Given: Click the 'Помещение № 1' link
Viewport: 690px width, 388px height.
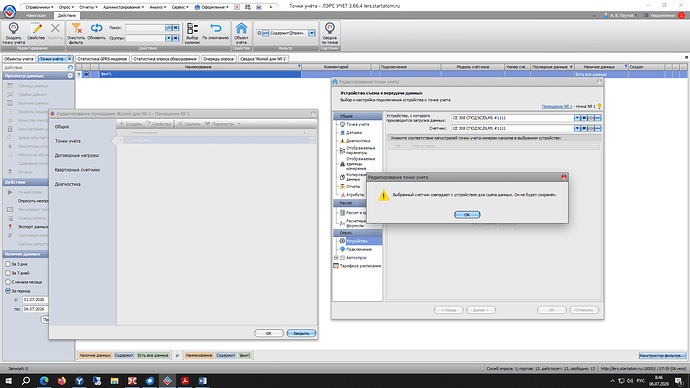Looking at the screenshot, I should click(x=557, y=106).
